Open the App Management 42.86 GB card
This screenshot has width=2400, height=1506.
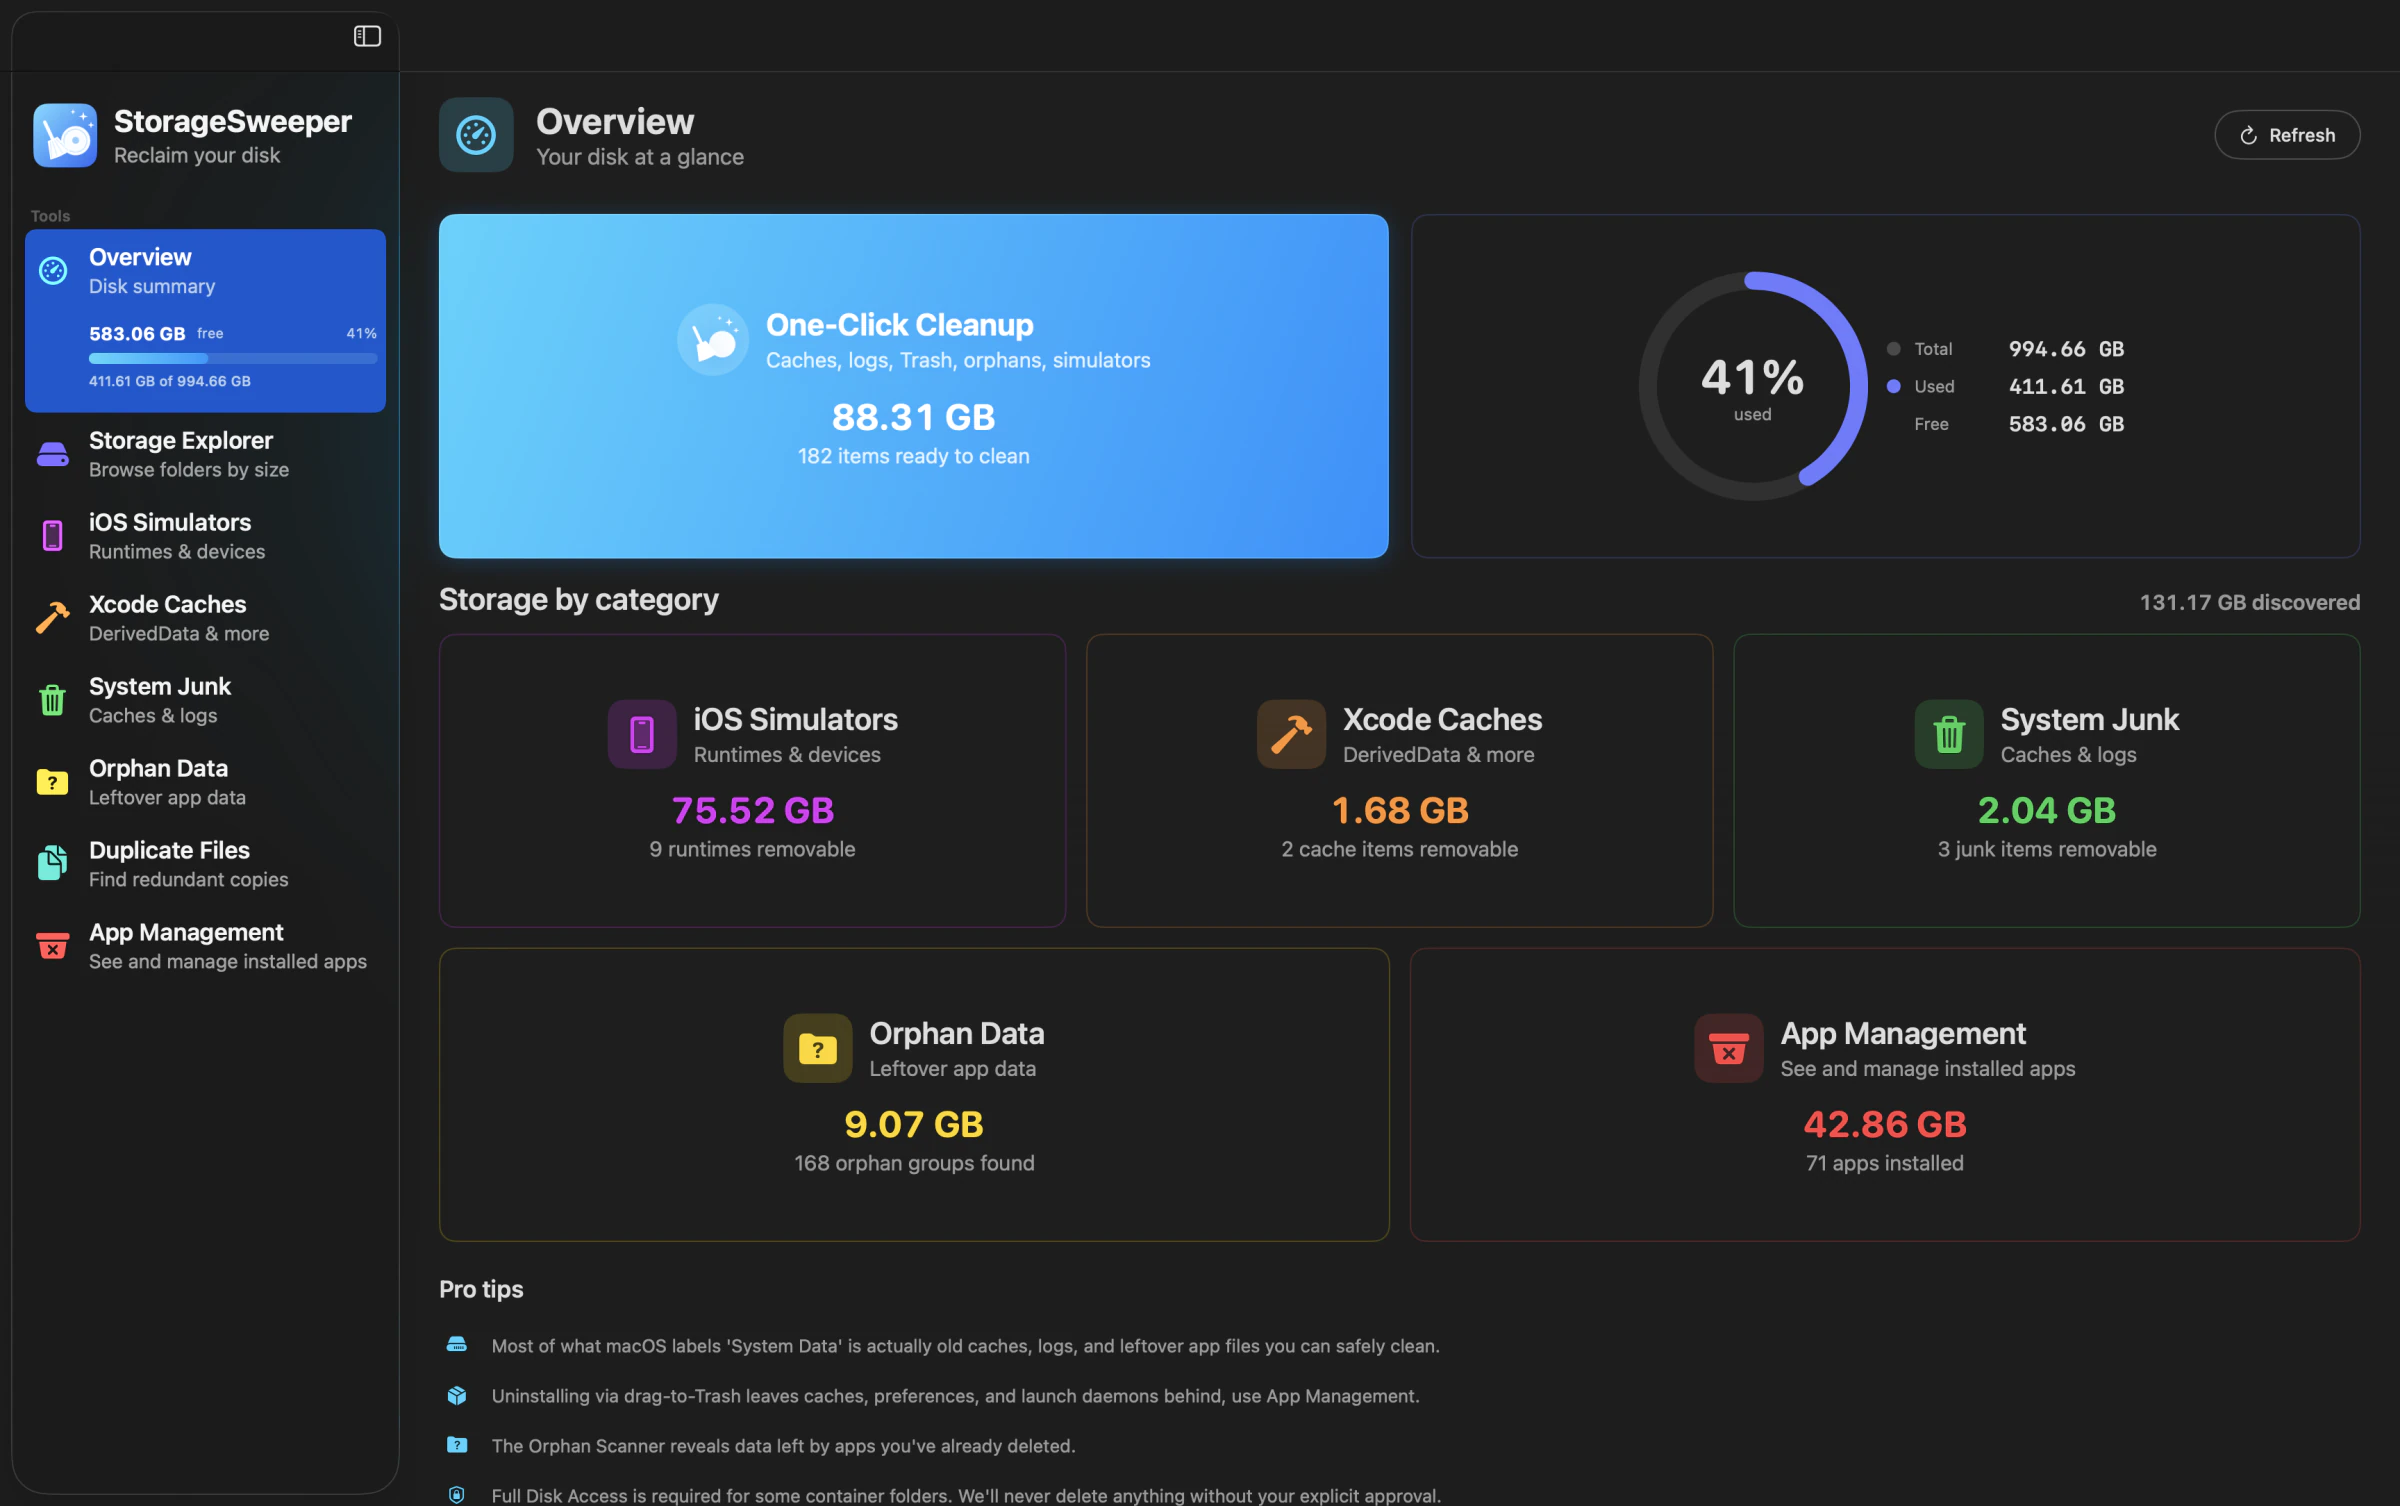pos(1885,1095)
